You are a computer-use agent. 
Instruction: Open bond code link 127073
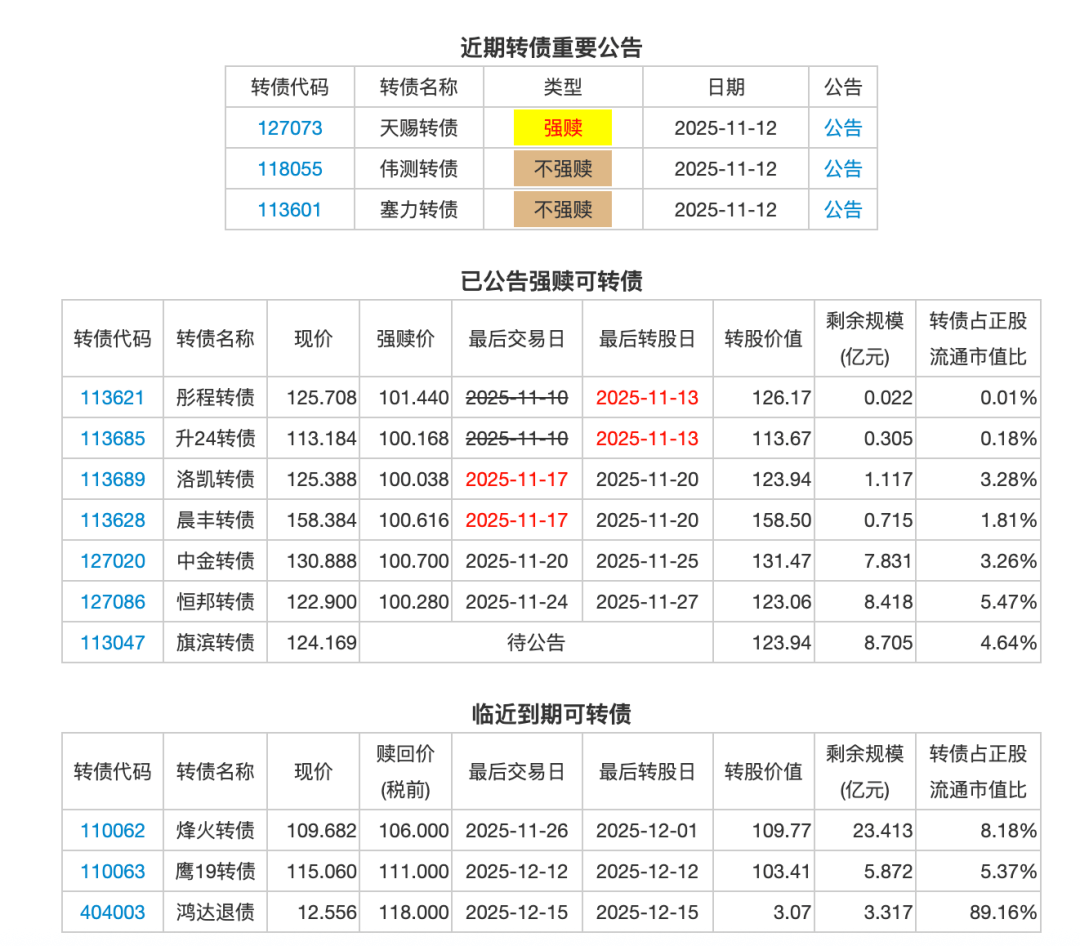(289, 128)
